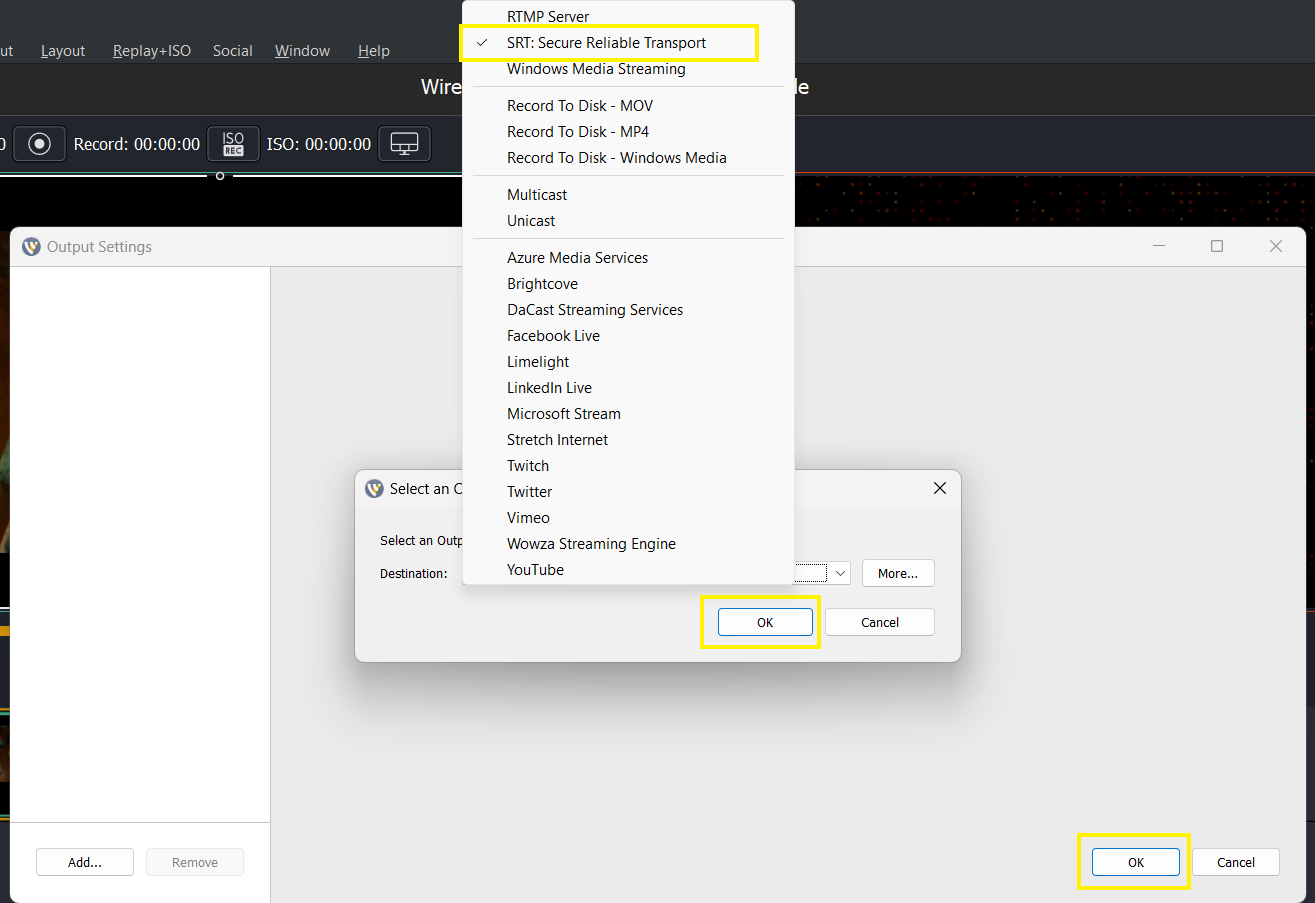Select Facebook Live destination
The image size is (1315, 903).
click(628, 336)
